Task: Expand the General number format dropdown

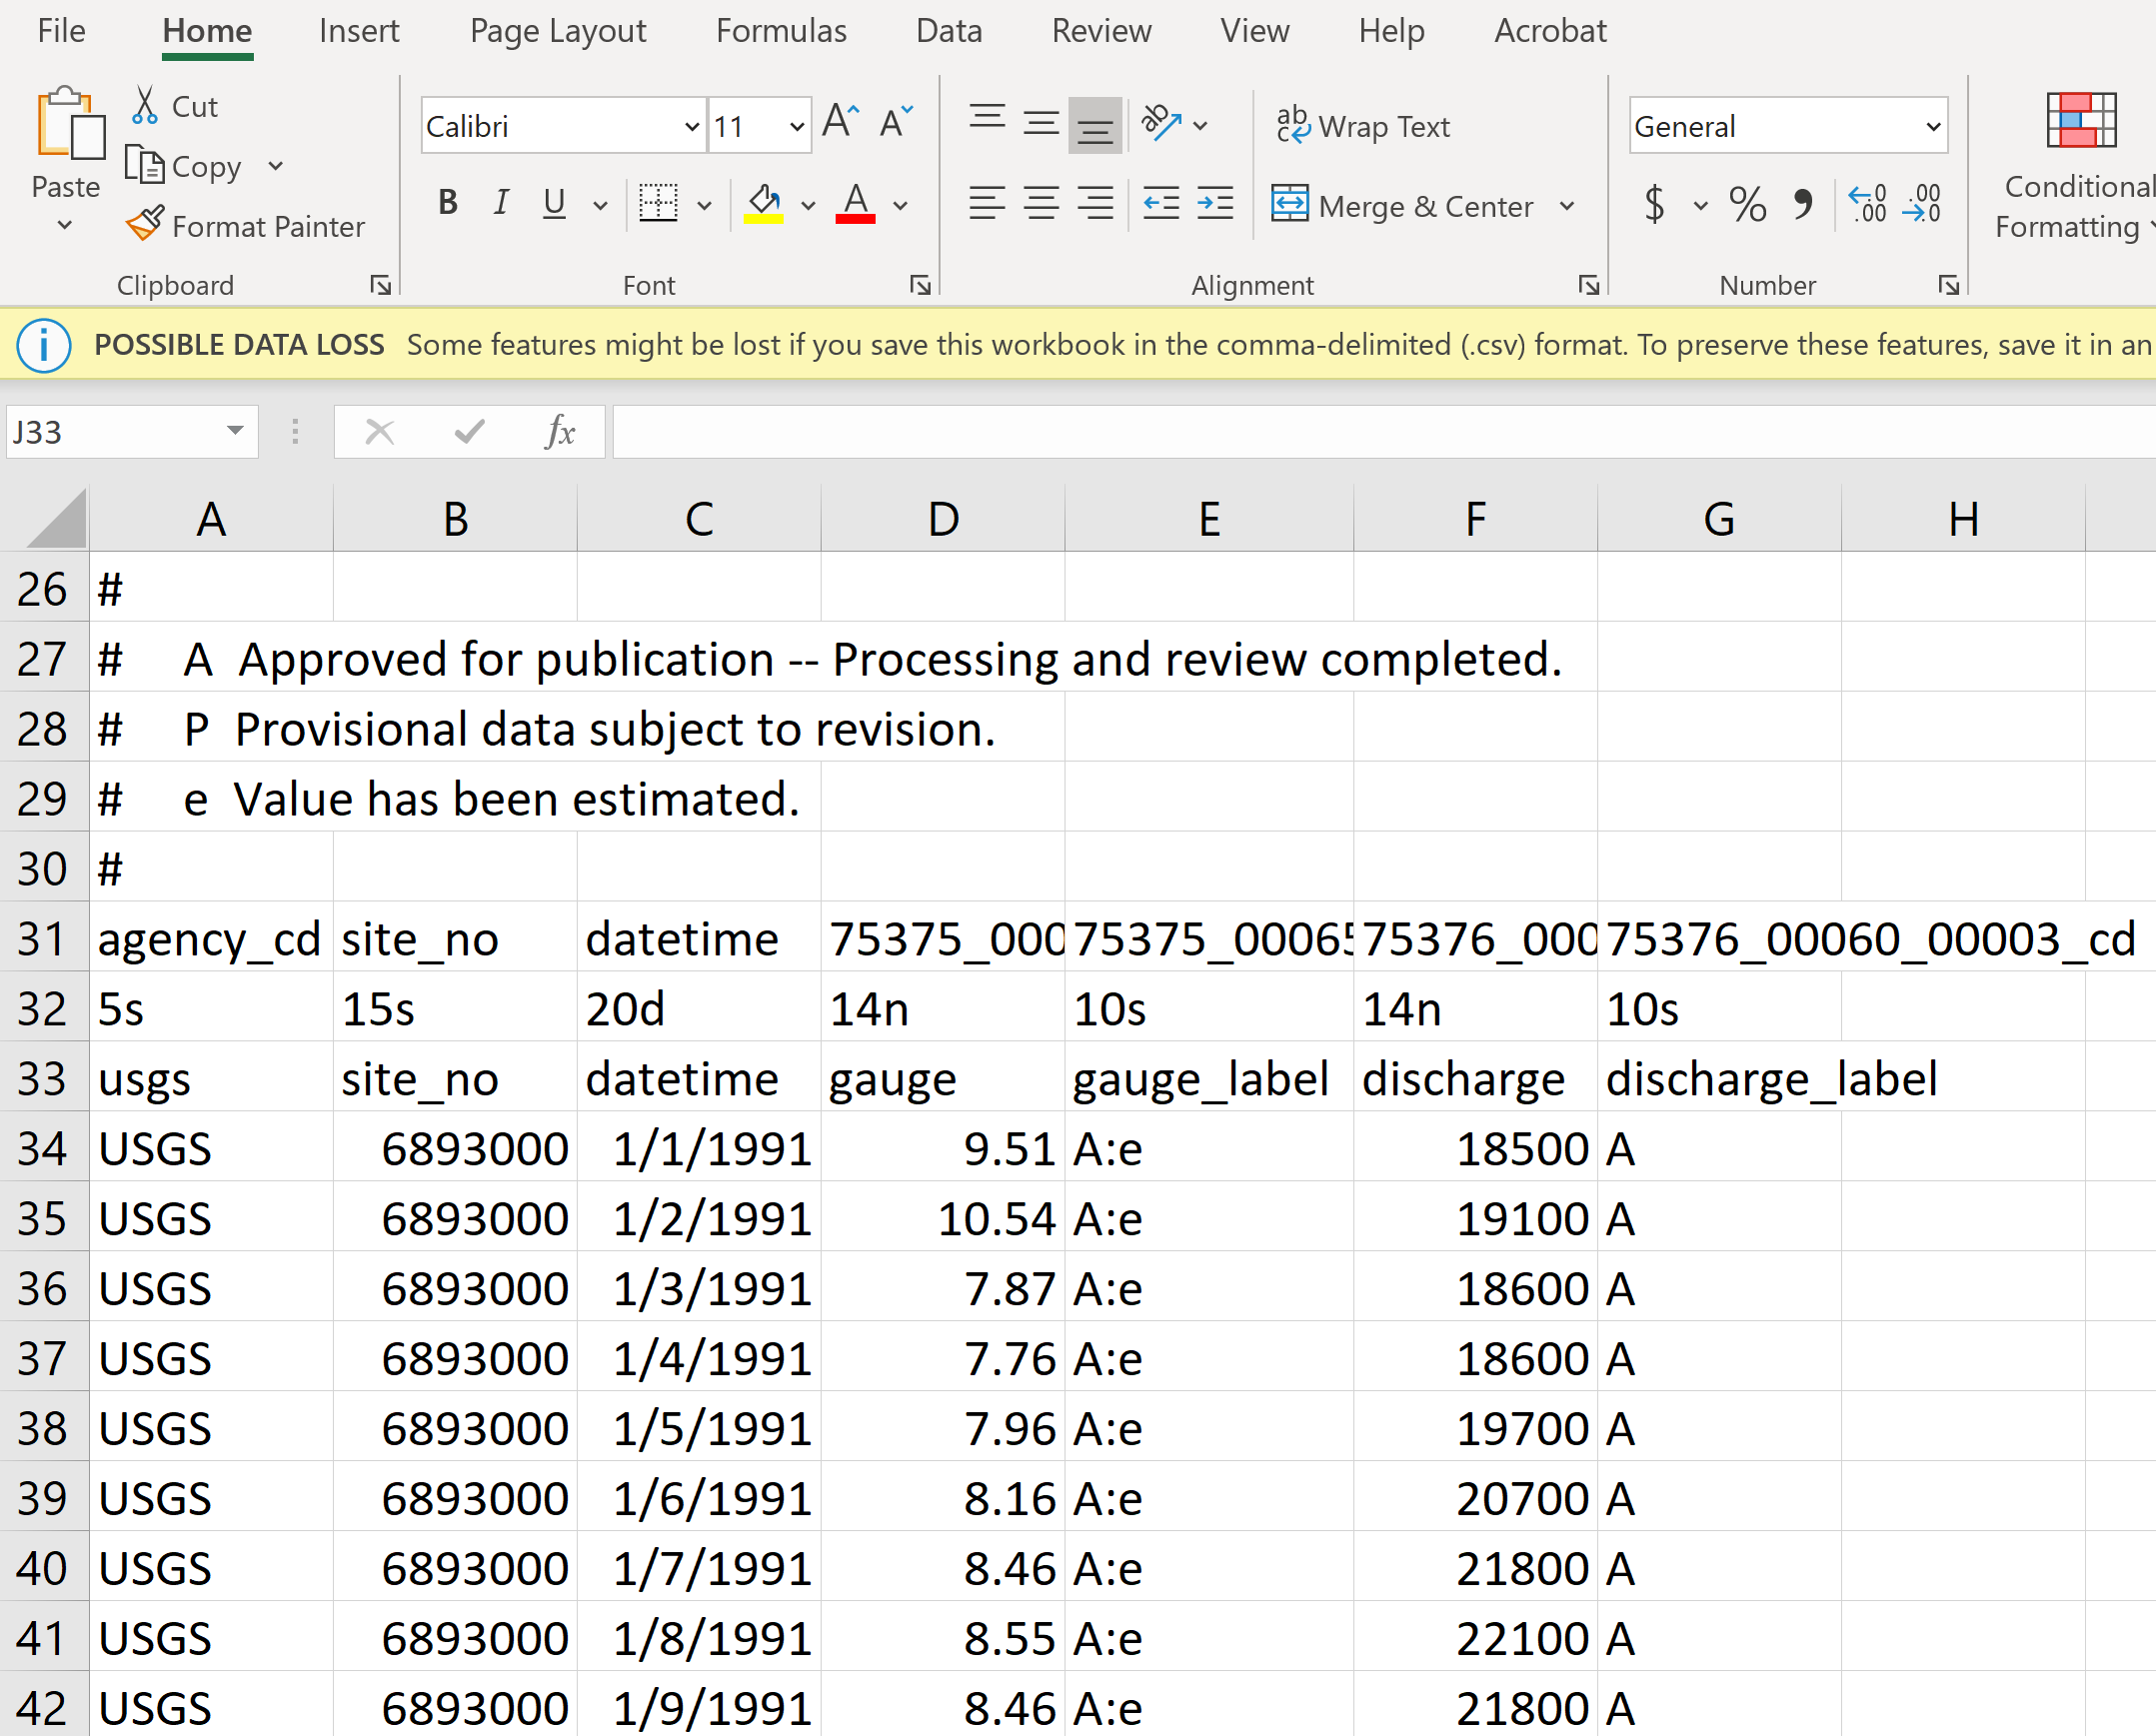Action: 1932,126
